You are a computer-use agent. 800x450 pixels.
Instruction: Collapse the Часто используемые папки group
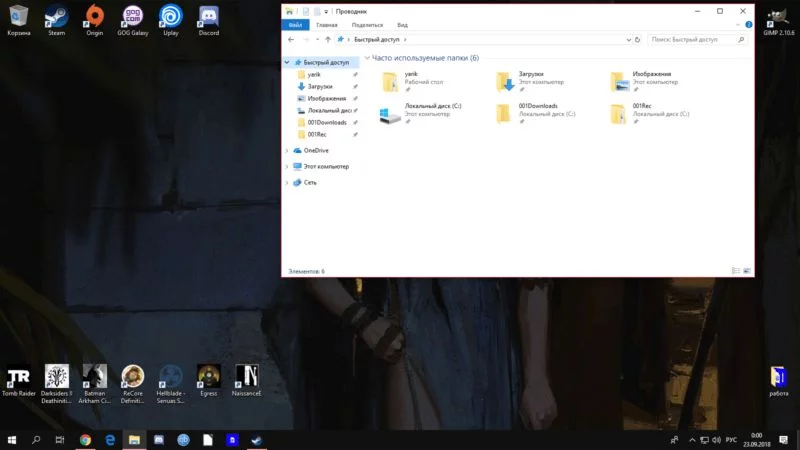[367, 58]
